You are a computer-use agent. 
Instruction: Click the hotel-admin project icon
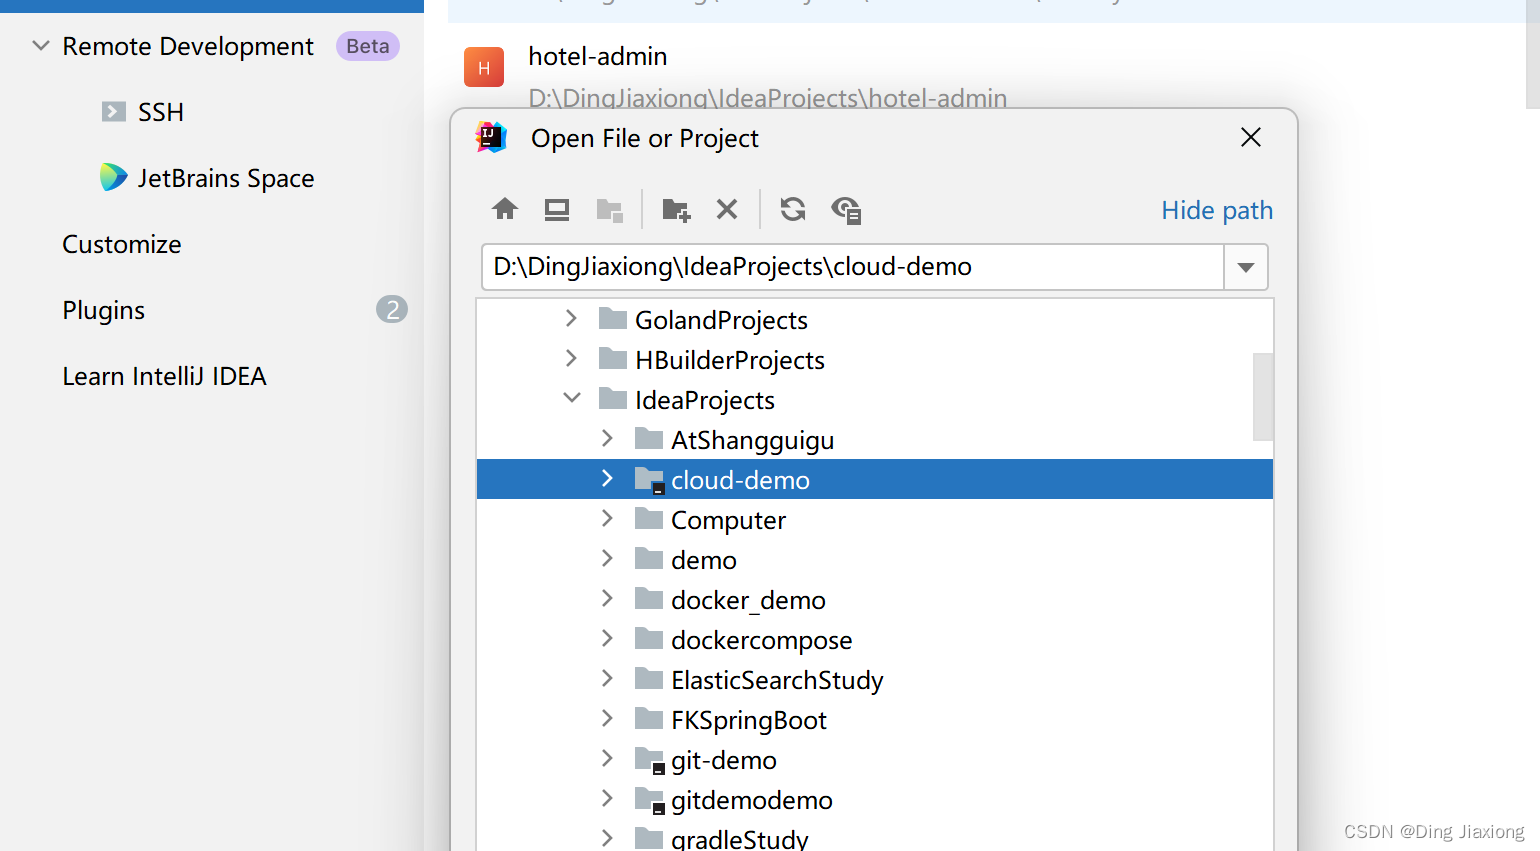click(x=484, y=67)
